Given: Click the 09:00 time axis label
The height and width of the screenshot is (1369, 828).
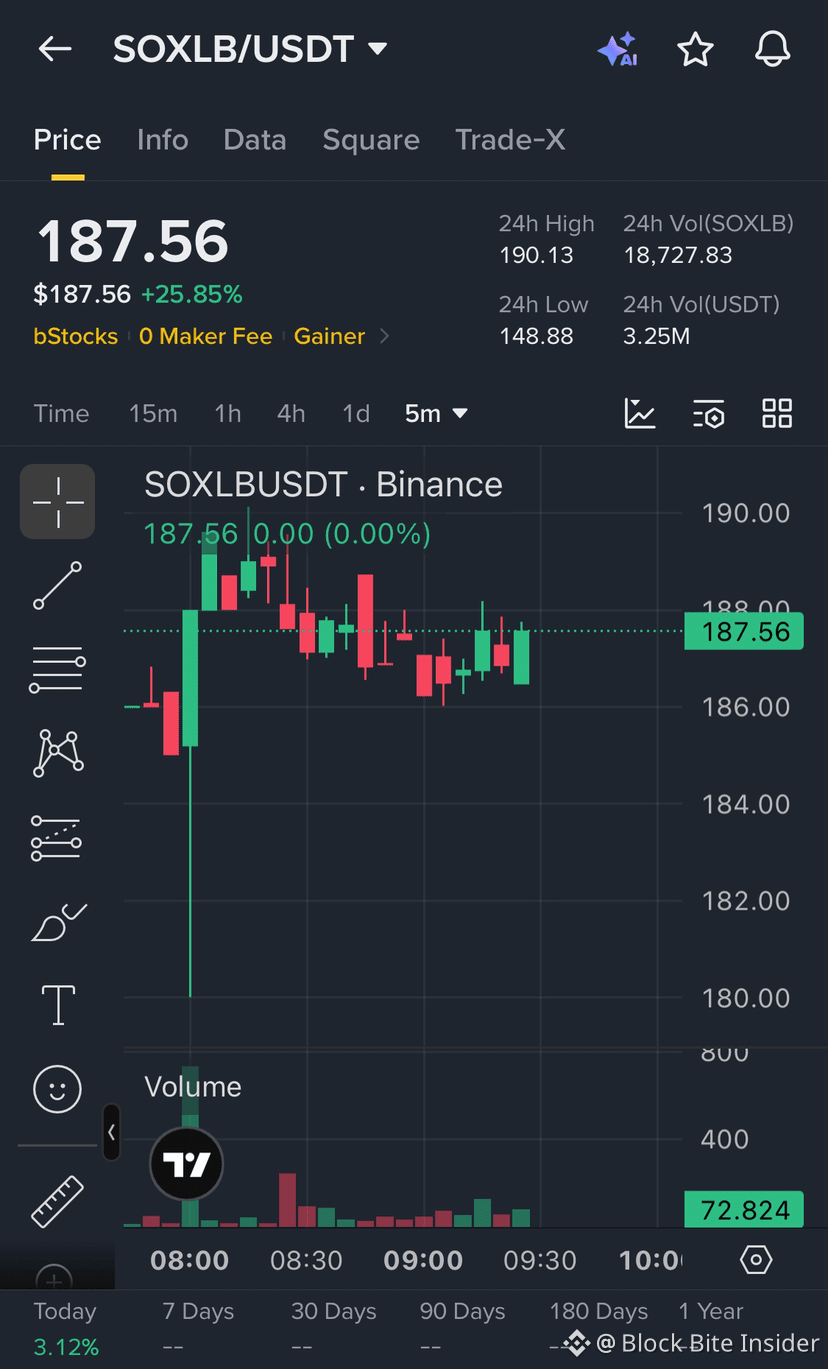Looking at the screenshot, I should coord(423,1260).
